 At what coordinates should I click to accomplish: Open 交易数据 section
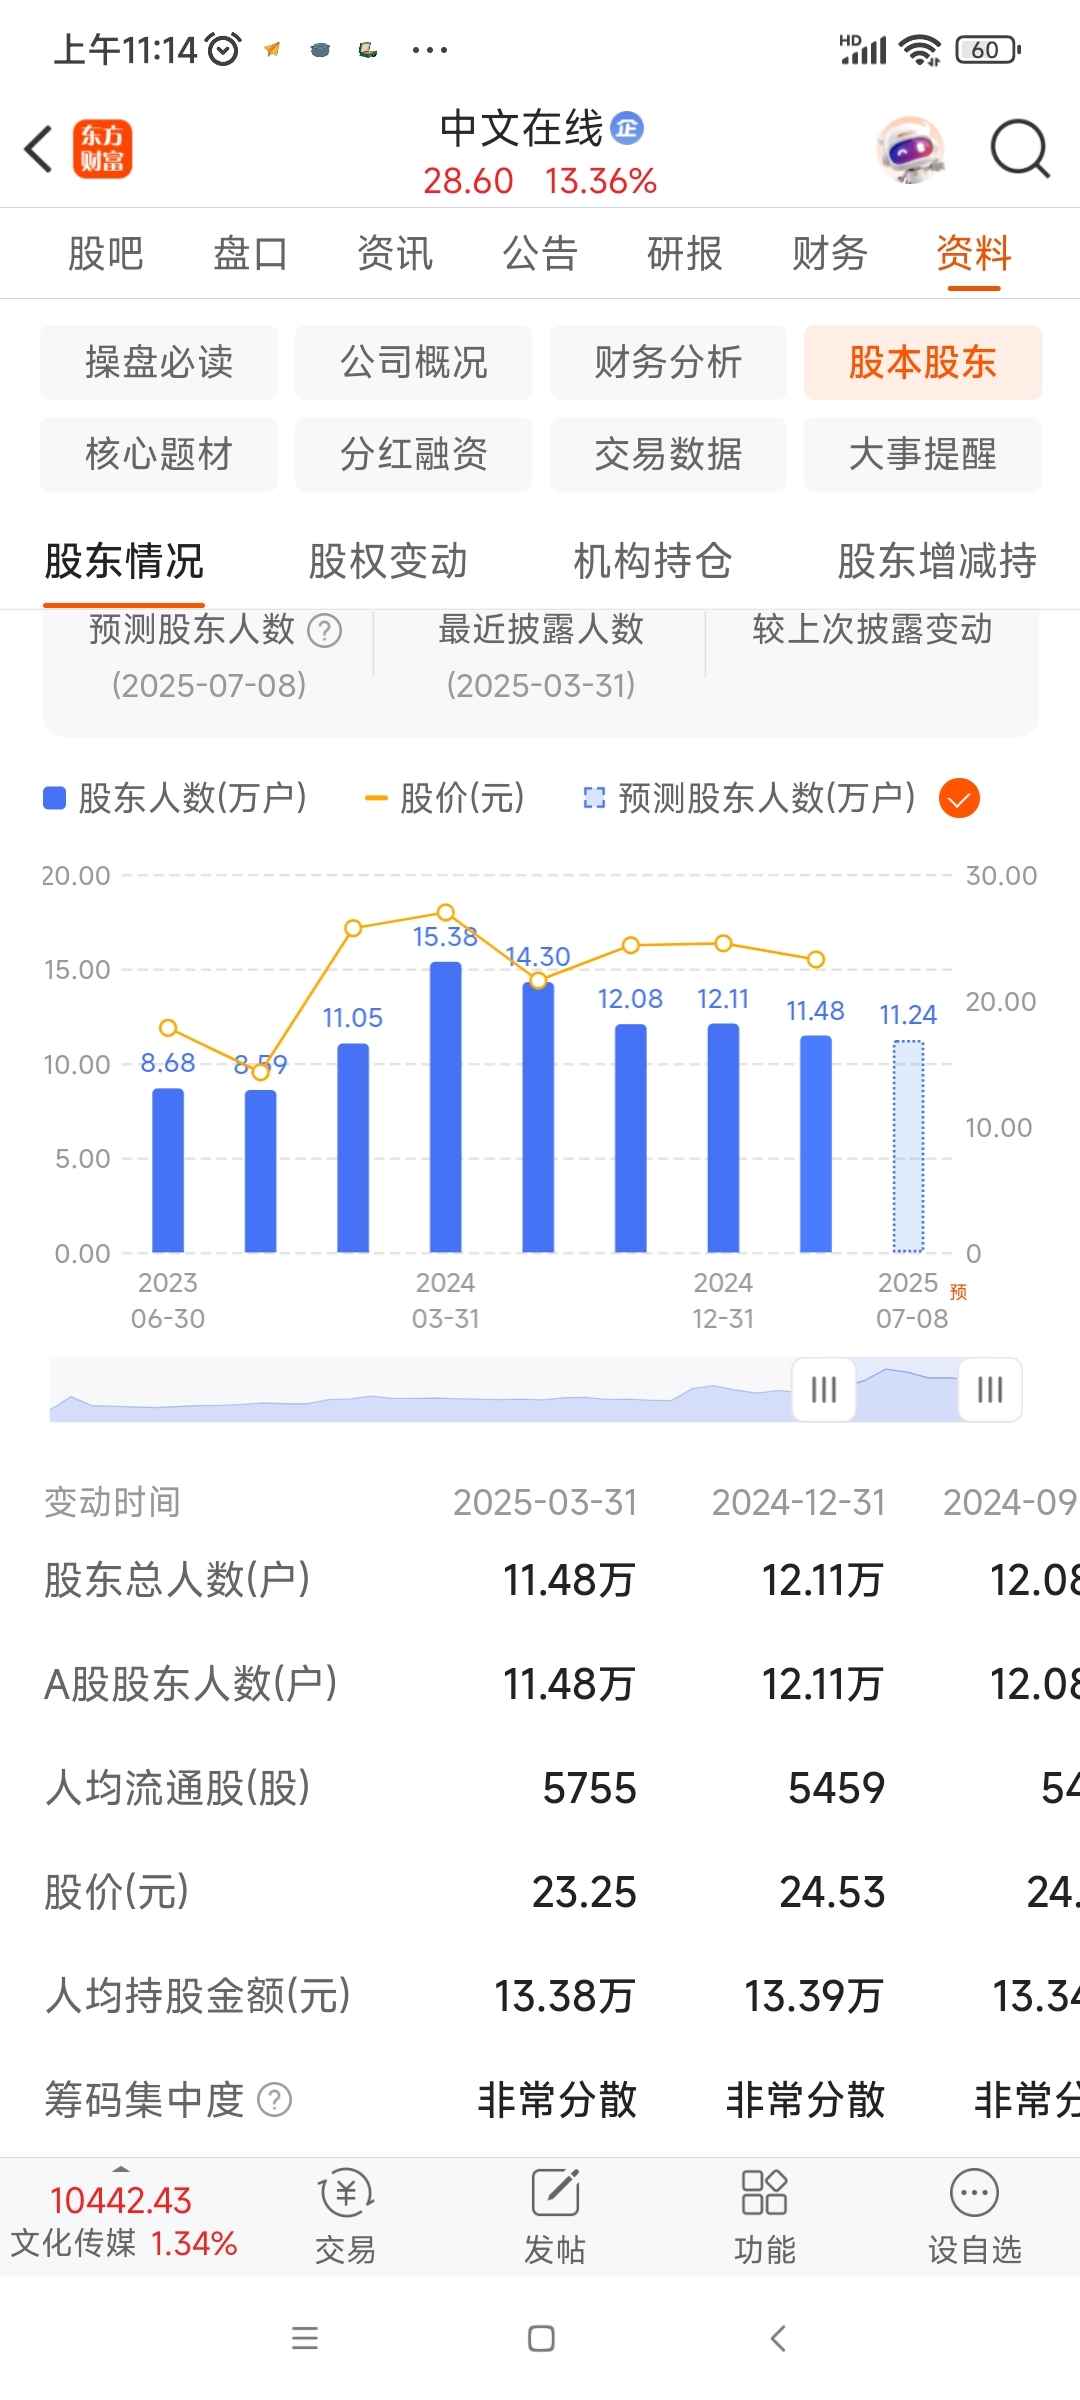pyautogui.click(x=668, y=454)
